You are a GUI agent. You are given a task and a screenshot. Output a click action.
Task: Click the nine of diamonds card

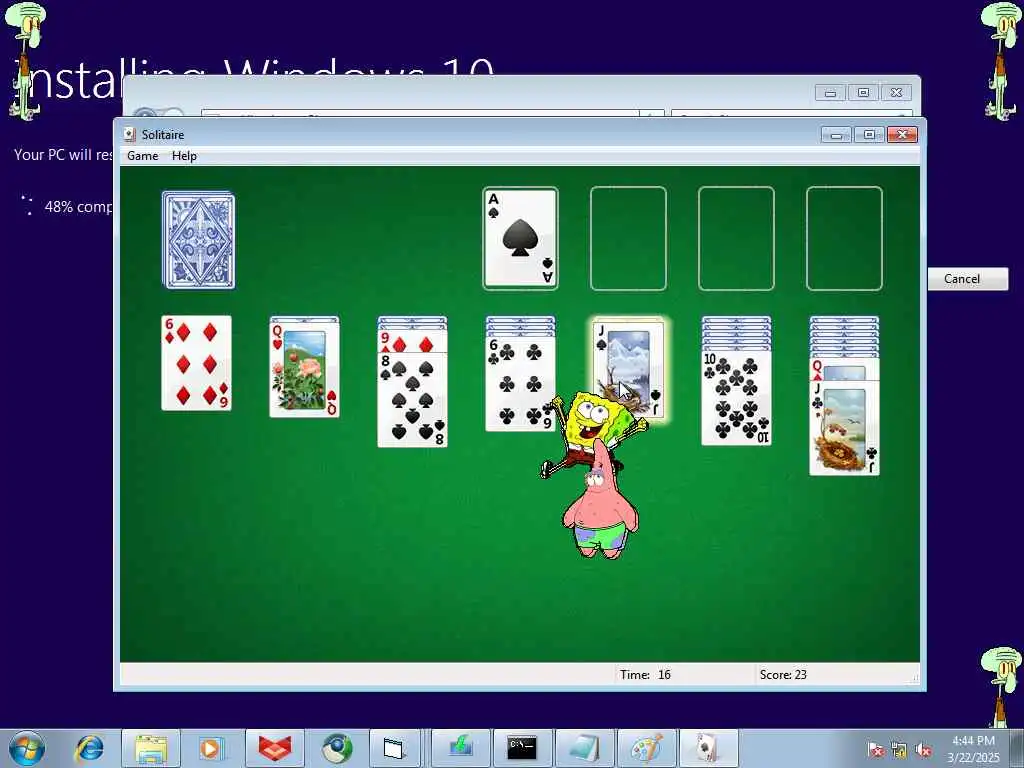pyautogui.click(x=412, y=342)
